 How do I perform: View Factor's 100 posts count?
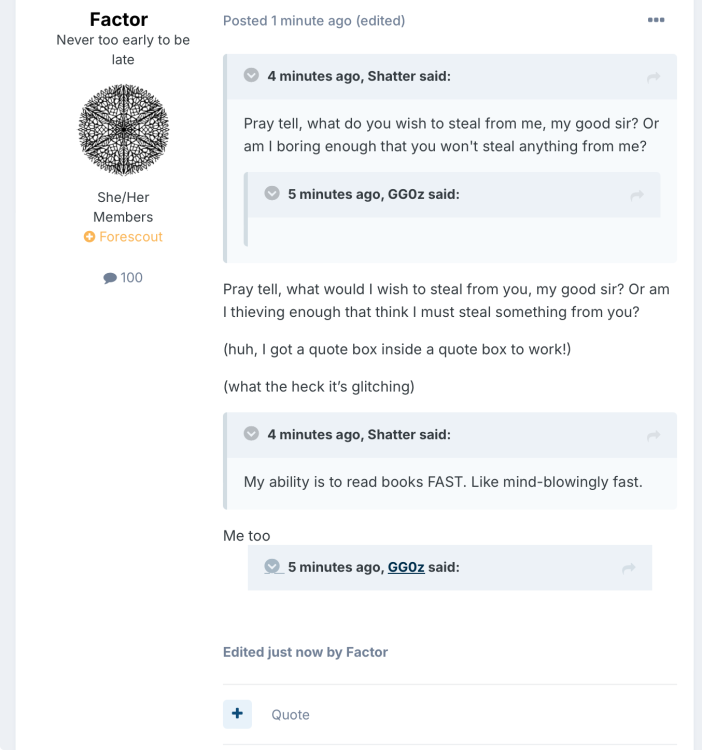click(x=123, y=277)
